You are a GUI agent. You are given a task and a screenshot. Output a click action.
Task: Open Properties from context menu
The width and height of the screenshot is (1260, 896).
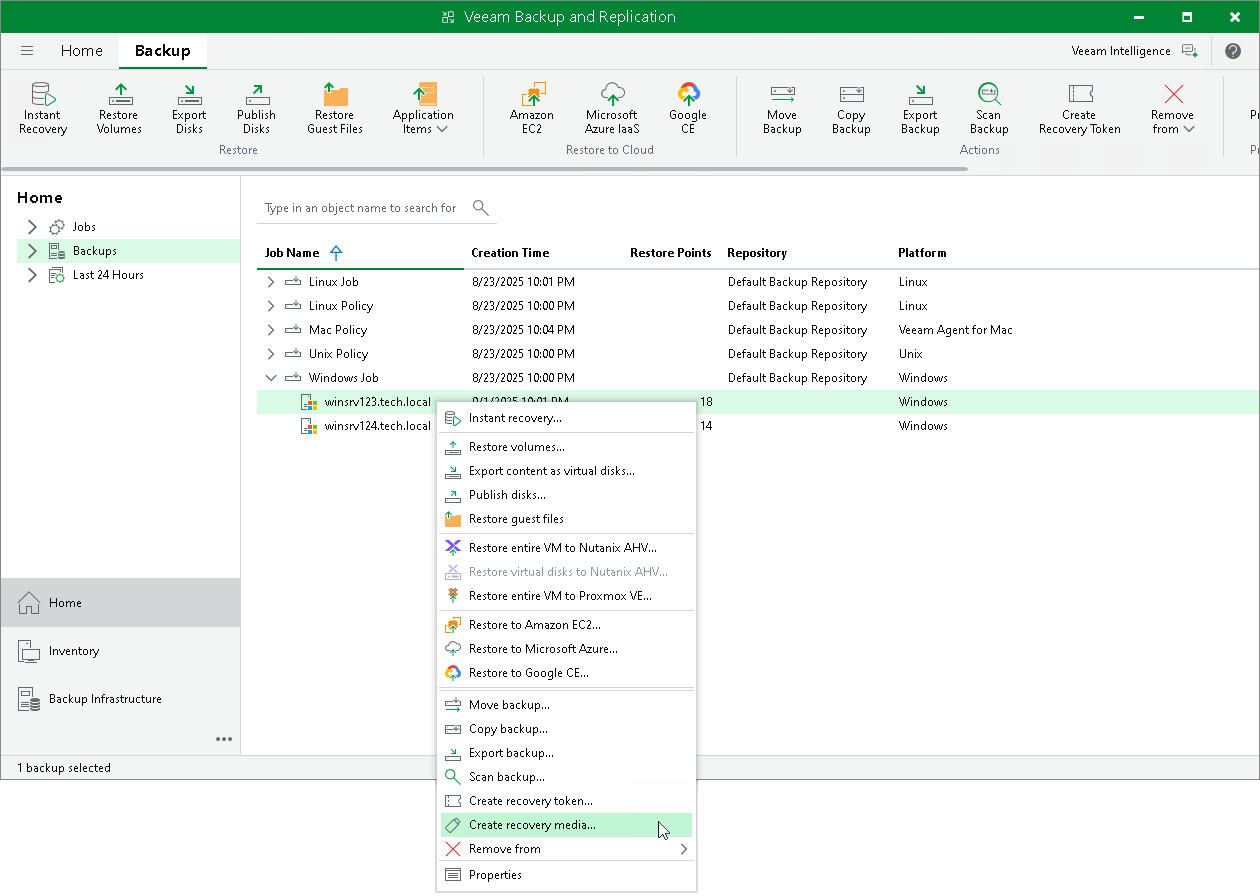tap(567, 875)
